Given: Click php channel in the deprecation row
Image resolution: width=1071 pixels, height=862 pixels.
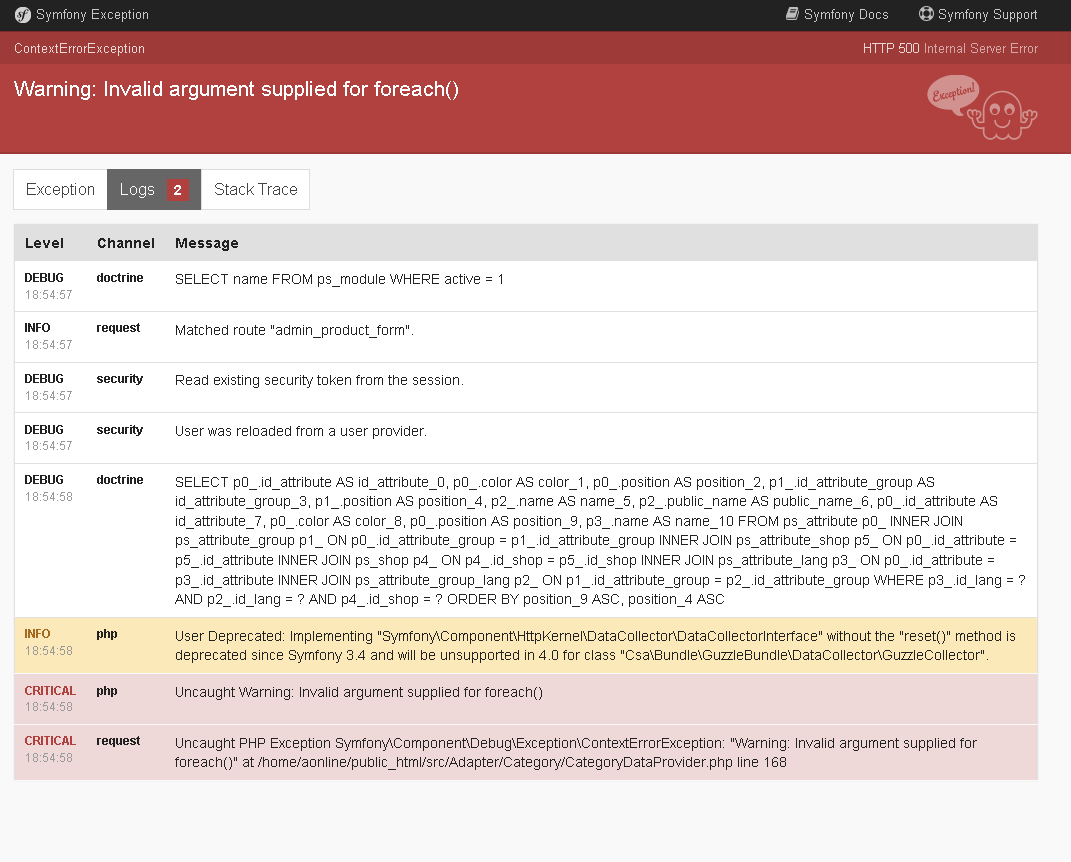Looking at the screenshot, I should (107, 635).
